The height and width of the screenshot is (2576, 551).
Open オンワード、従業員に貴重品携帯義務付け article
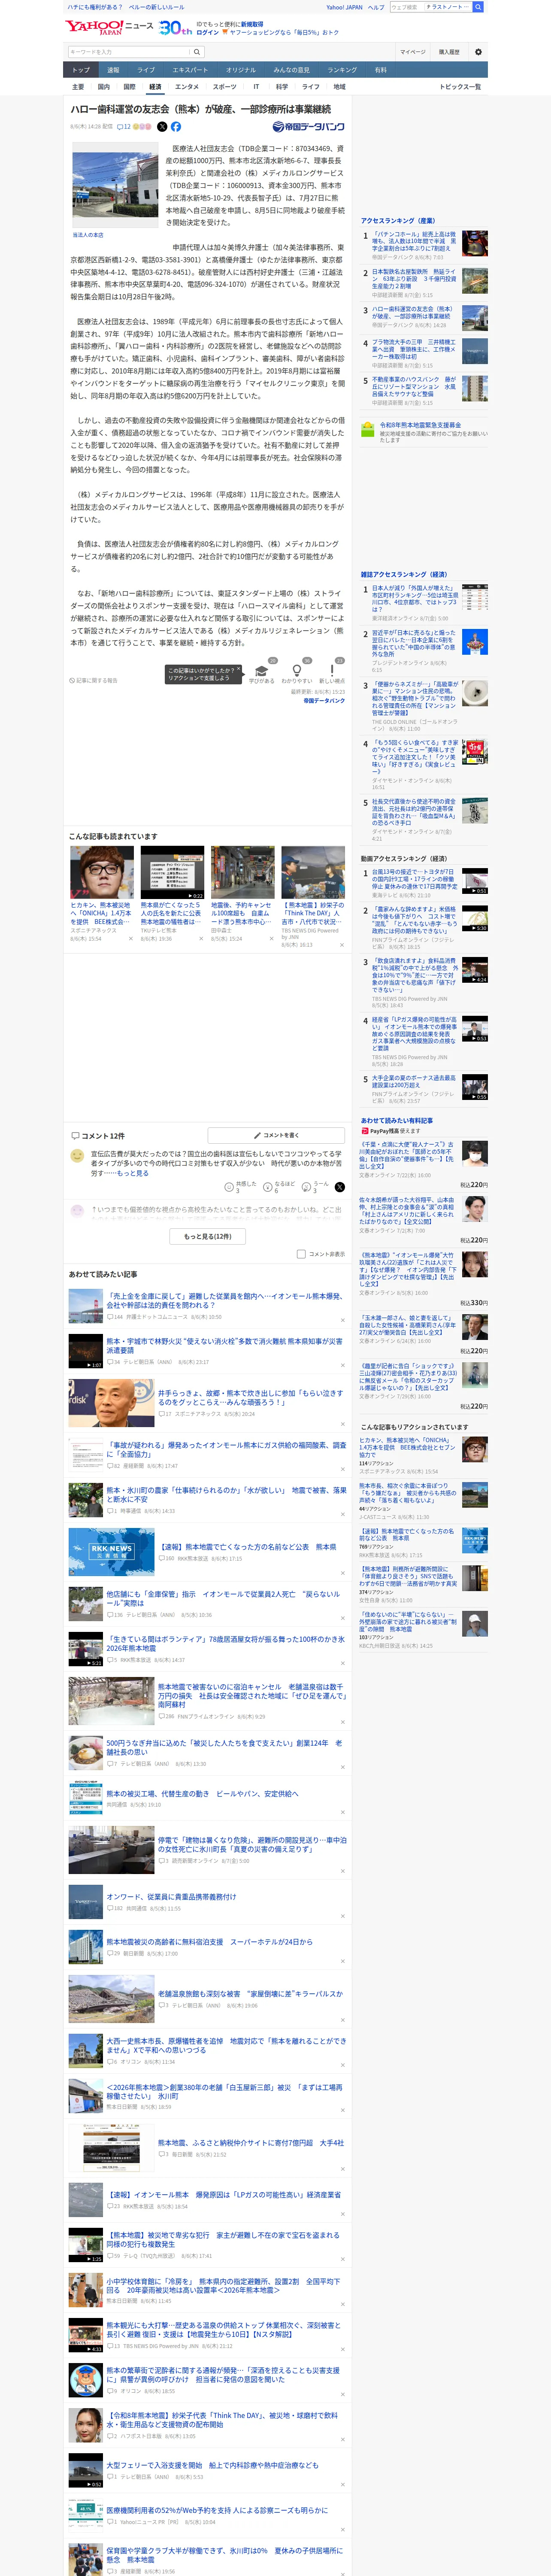click(x=171, y=1896)
